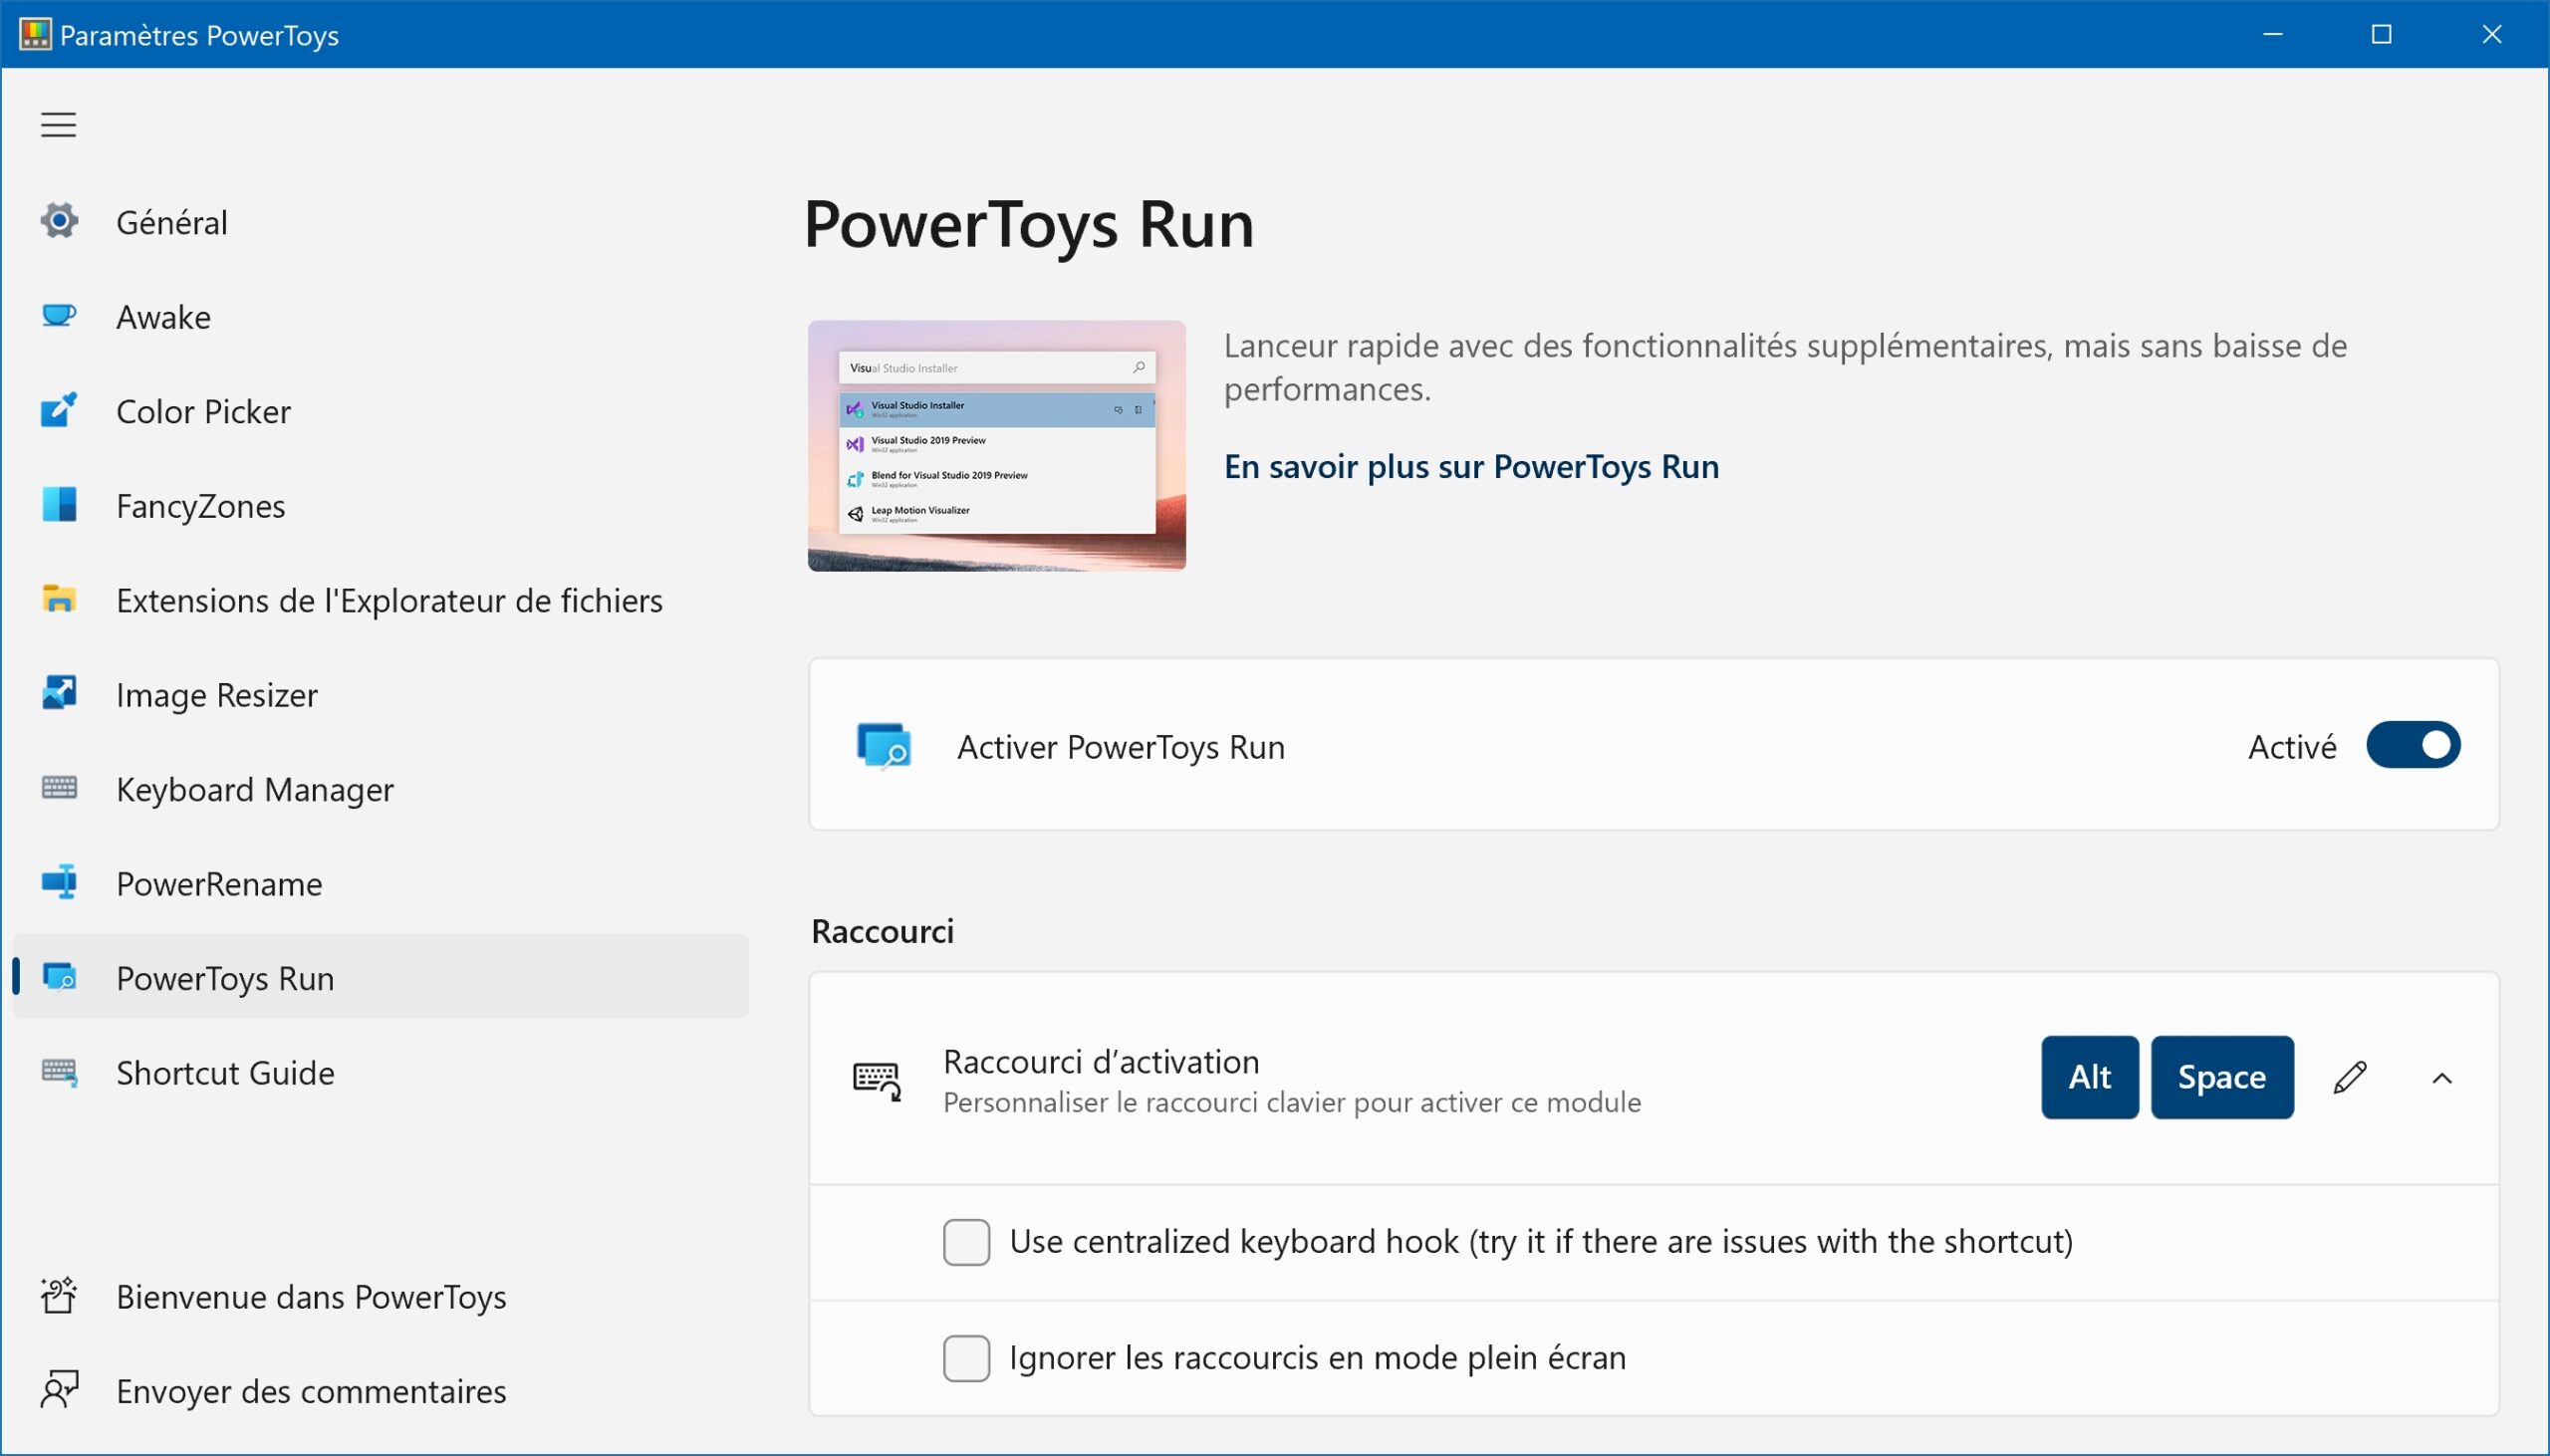
Task: Select Color Picker in the sidebar
Action: (x=380, y=410)
